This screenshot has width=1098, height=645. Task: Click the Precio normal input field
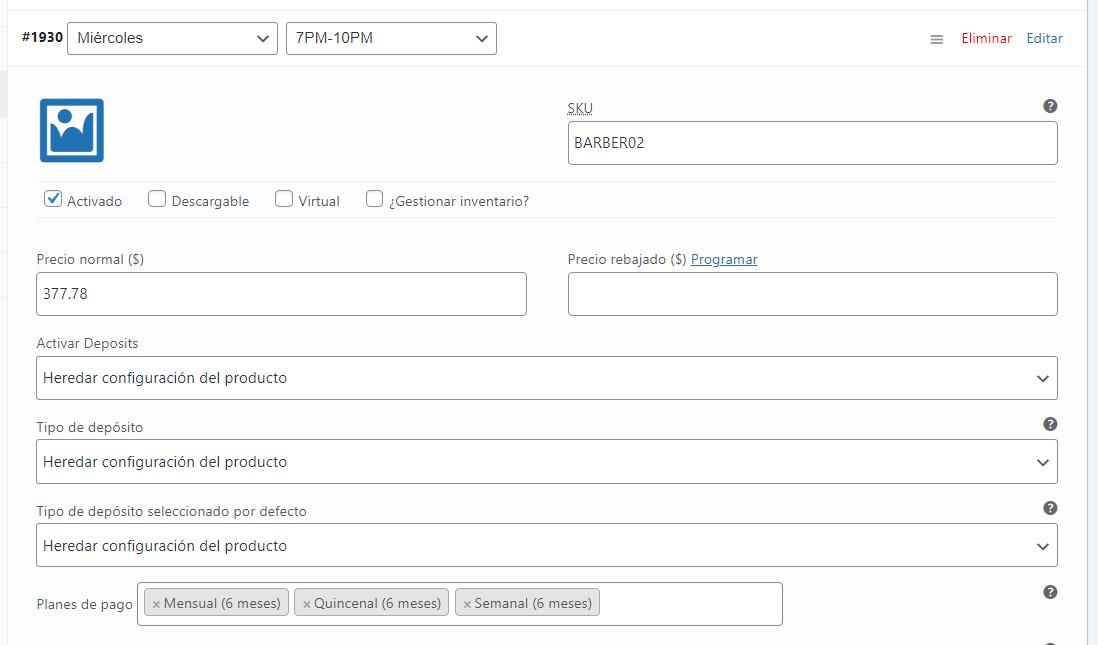281,294
